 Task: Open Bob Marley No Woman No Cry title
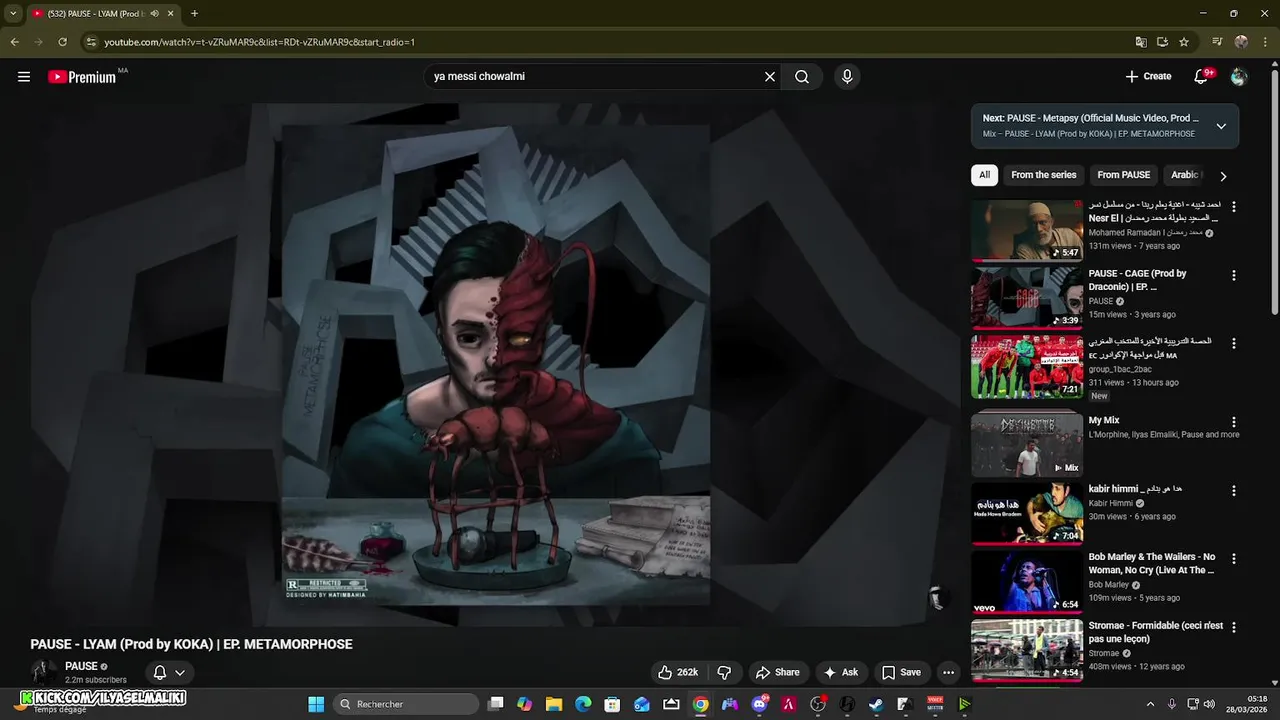[1152, 564]
